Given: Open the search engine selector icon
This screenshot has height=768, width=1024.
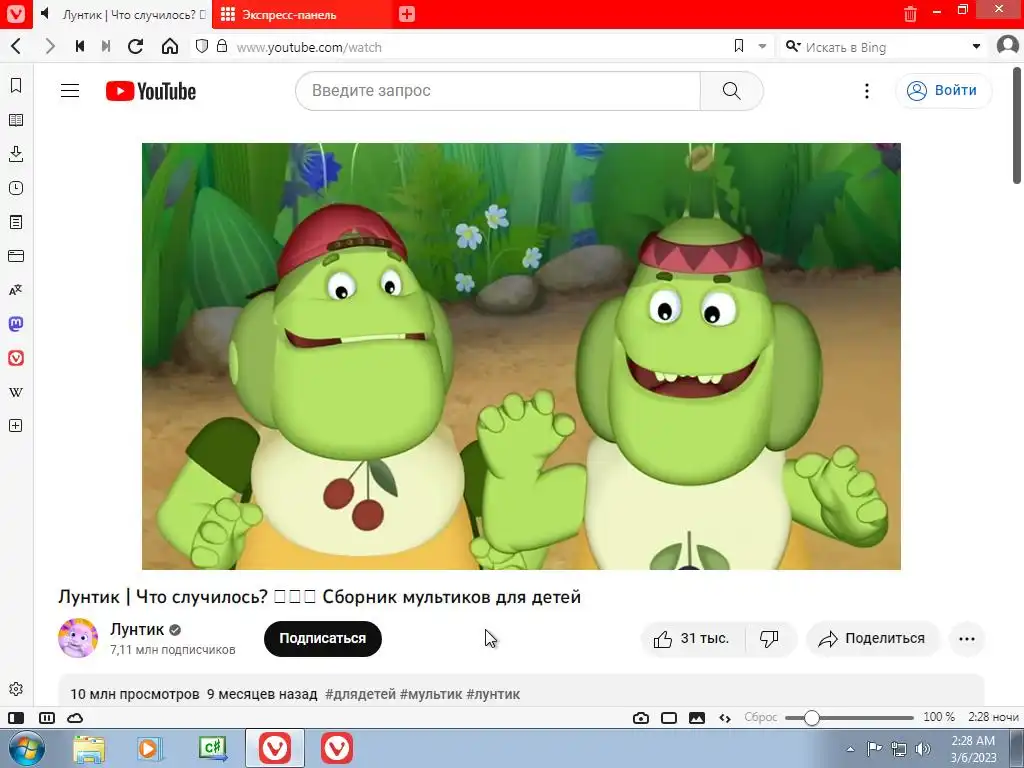Looking at the screenshot, I should click(792, 46).
